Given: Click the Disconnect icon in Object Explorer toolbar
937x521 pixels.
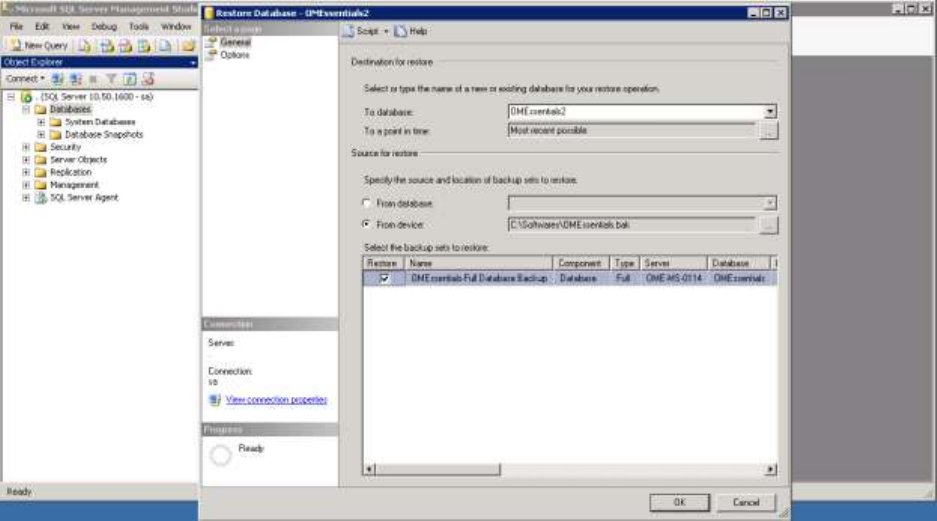Looking at the screenshot, I should (x=76, y=79).
